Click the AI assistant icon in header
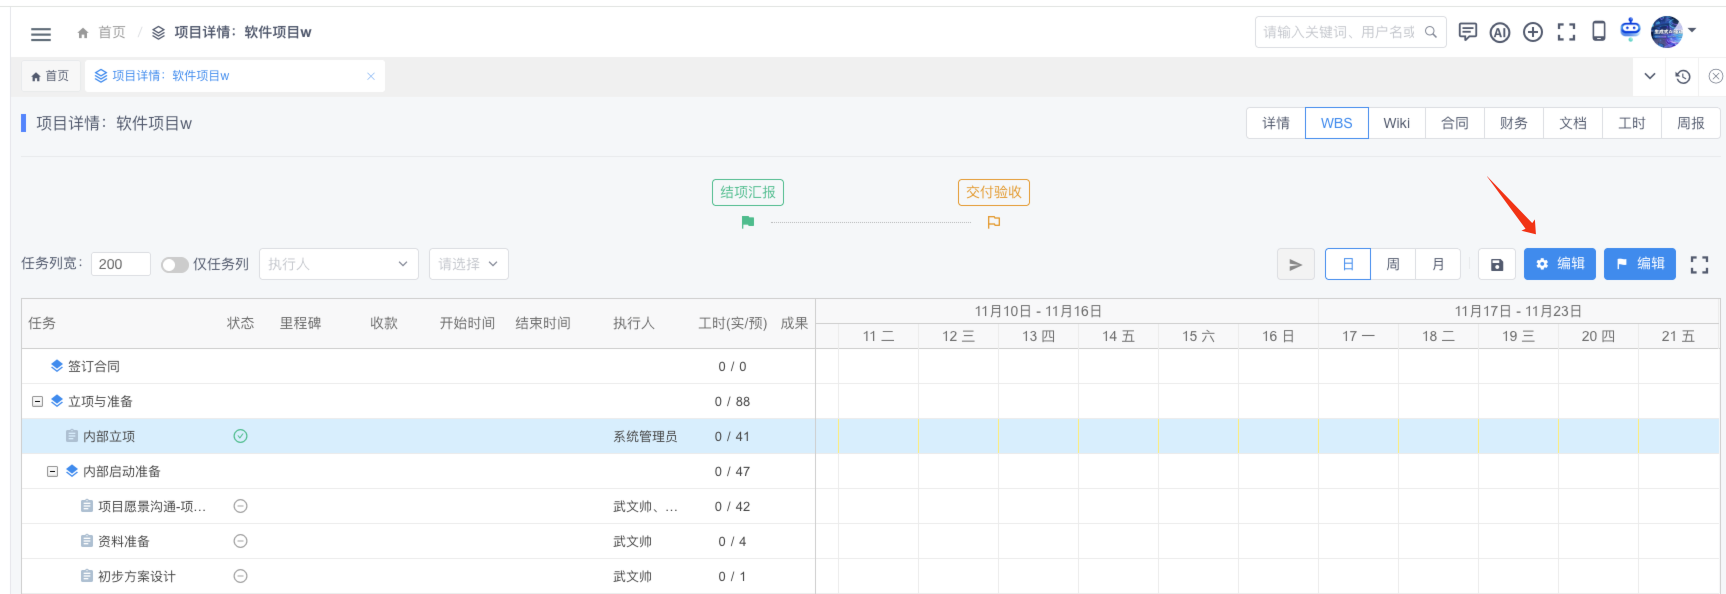The height and width of the screenshot is (594, 1726). coord(1499,33)
